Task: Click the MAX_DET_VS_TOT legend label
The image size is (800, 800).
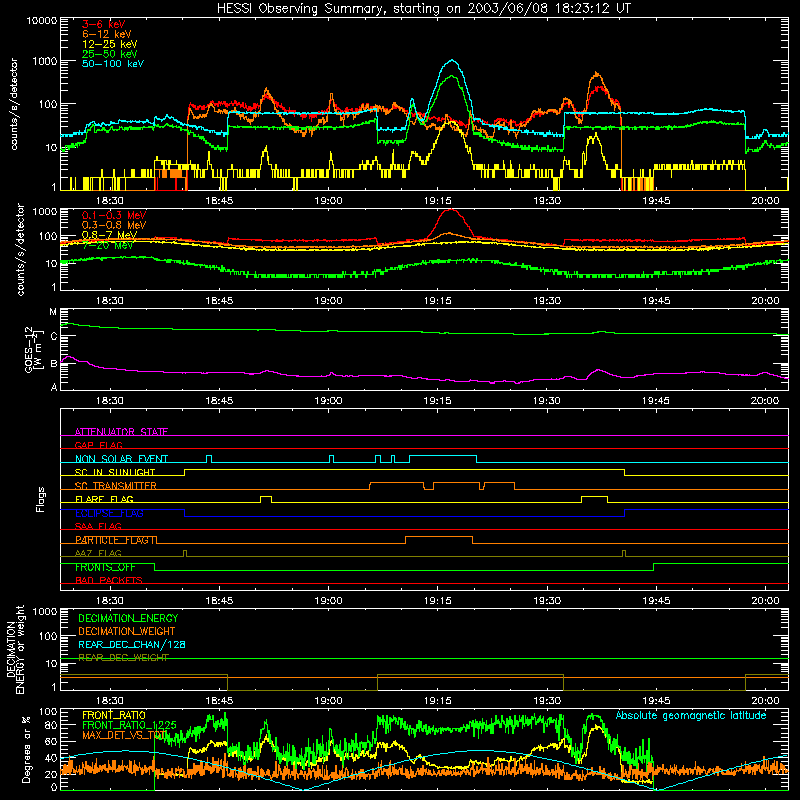Action: [125, 735]
